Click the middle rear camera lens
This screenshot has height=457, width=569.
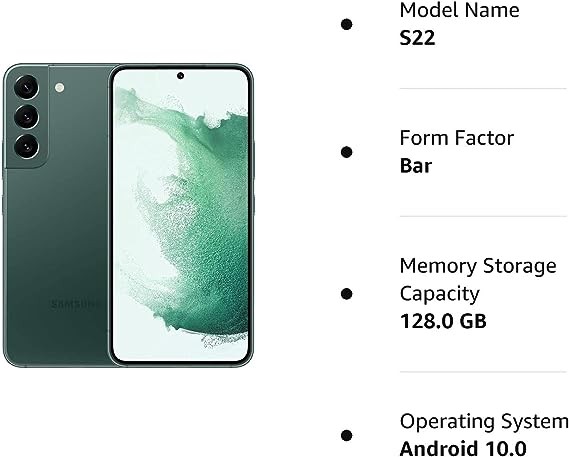tap(26, 117)
